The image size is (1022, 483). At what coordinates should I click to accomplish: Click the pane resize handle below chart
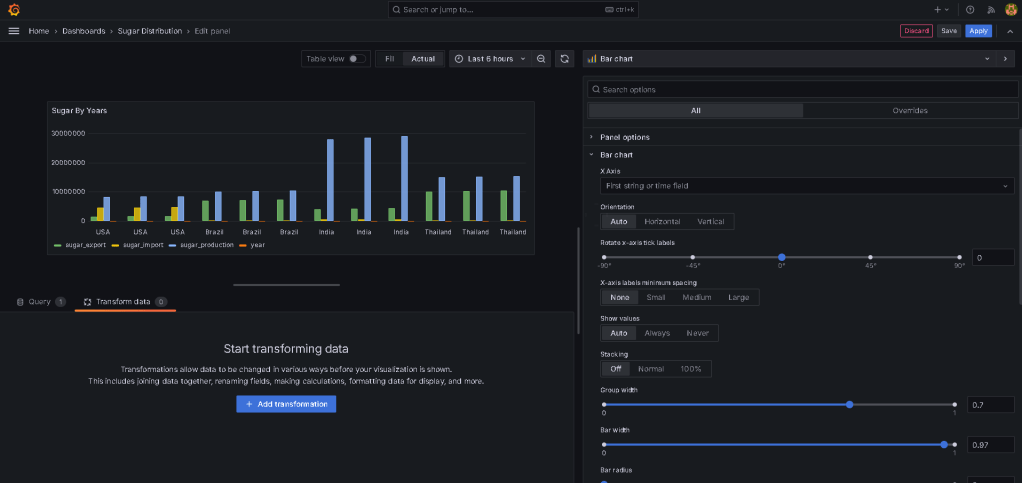[287, 285]
